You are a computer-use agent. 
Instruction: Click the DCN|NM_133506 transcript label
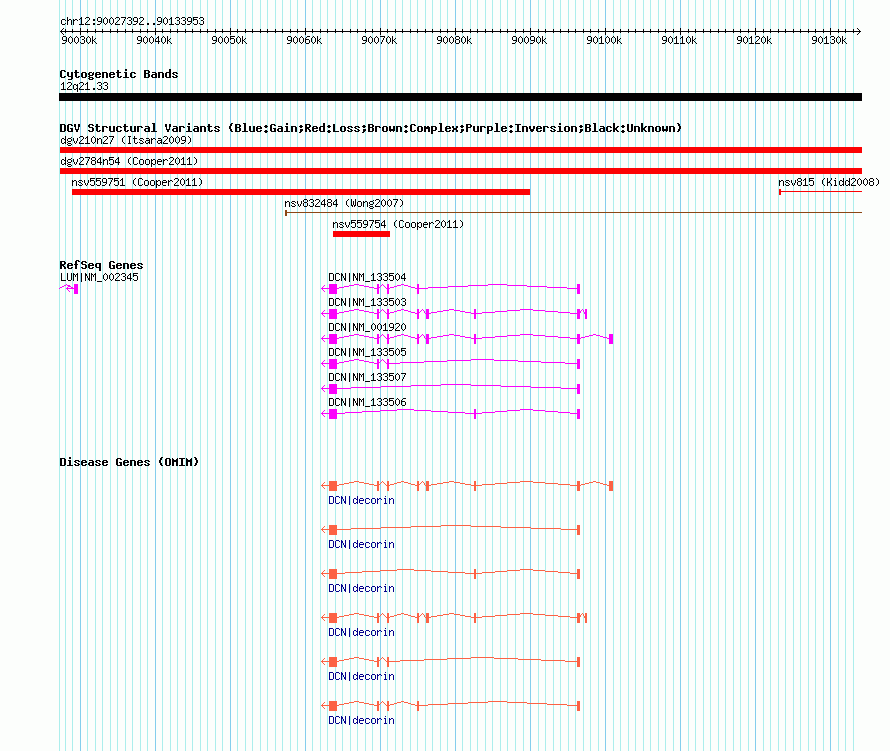click(367, 402)
